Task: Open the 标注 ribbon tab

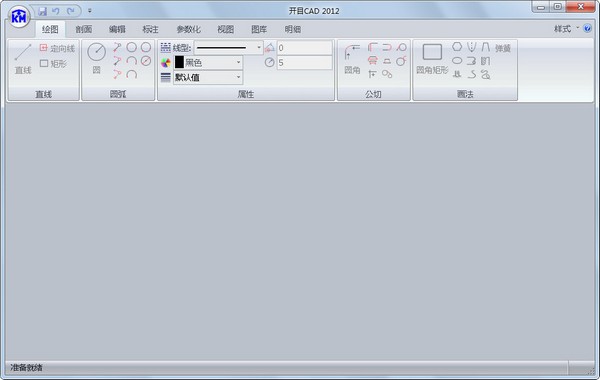Action: point(150,29)
